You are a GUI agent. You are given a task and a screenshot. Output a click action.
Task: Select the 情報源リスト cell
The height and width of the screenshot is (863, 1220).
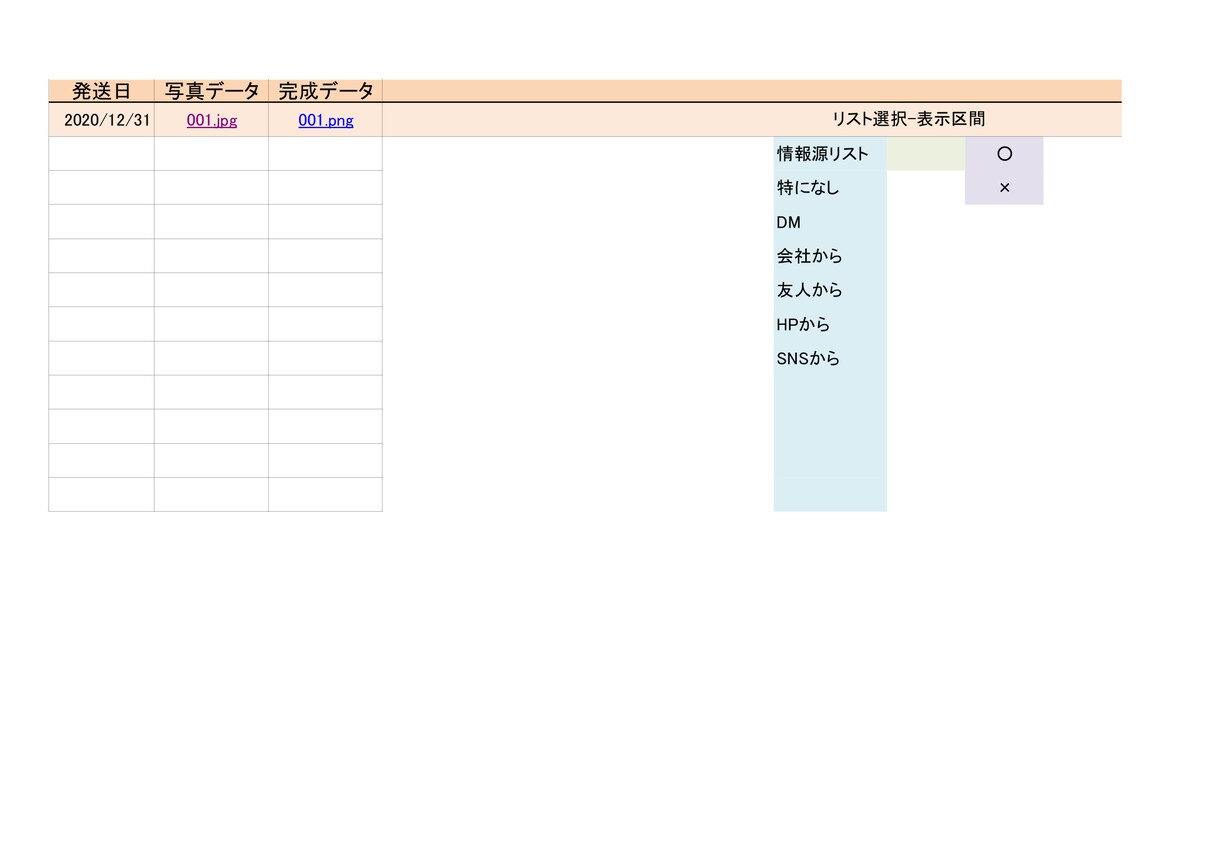(830, 154)
